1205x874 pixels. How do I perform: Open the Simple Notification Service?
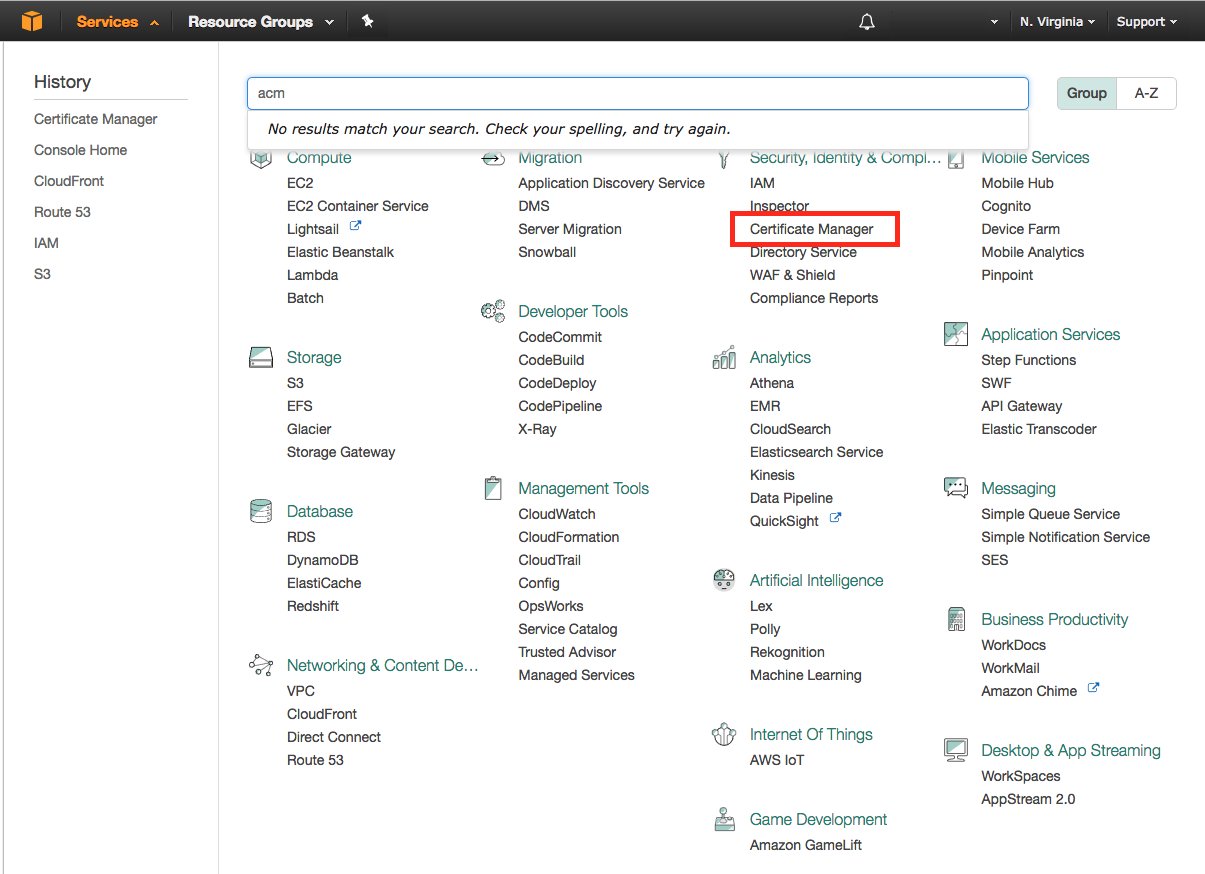click(1066, 537)
